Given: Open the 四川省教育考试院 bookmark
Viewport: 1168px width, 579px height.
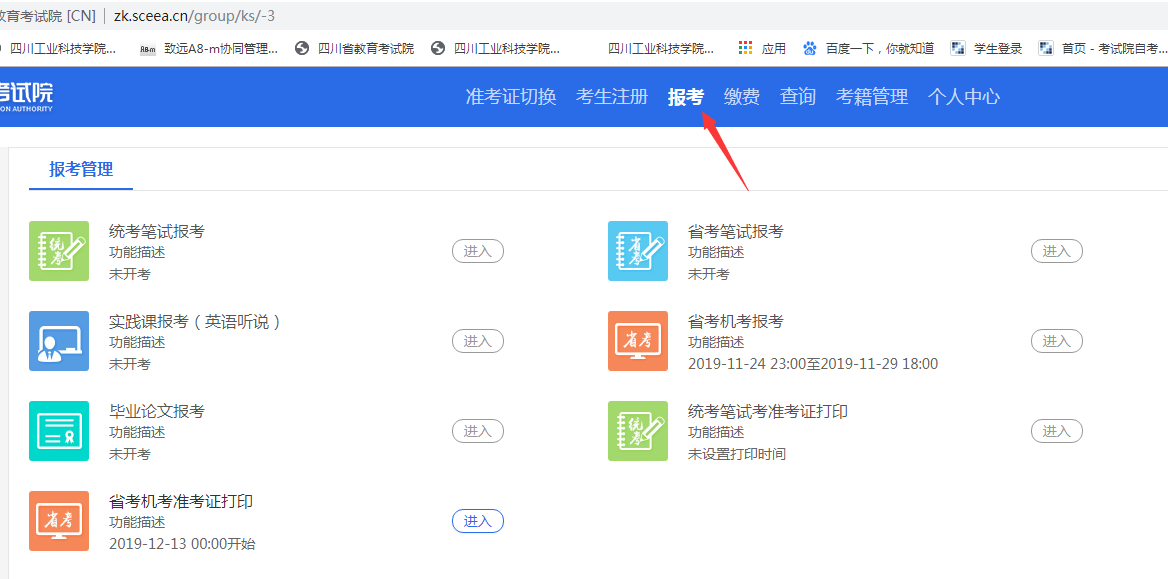Looking at the screenshot, I should coord(355,48).
